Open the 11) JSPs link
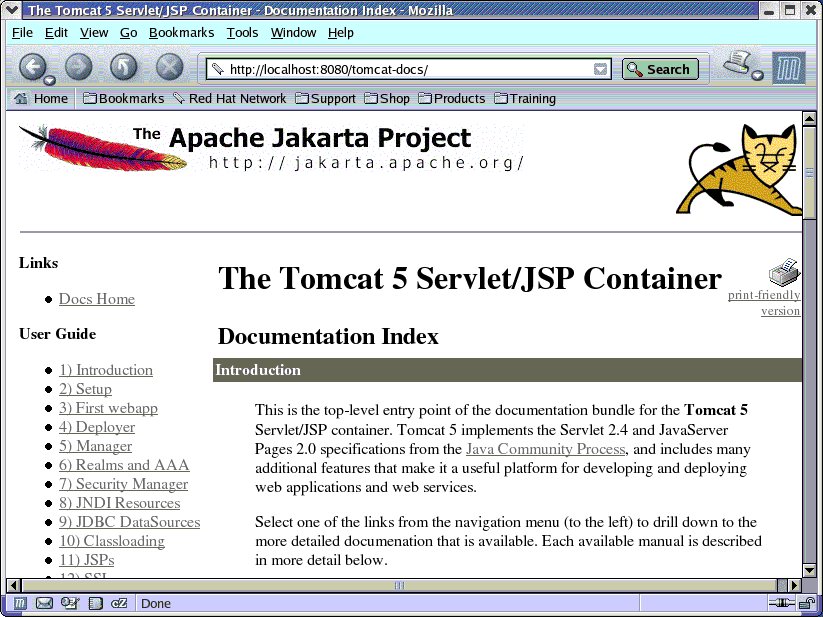 tap(86, 560)
